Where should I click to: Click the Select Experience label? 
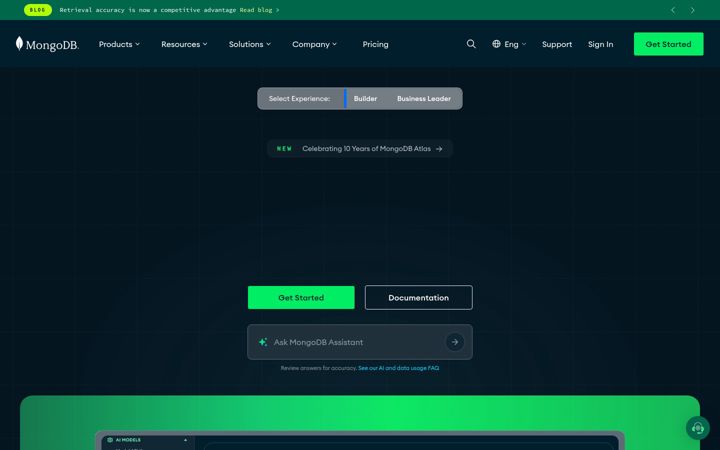[299, 99]
